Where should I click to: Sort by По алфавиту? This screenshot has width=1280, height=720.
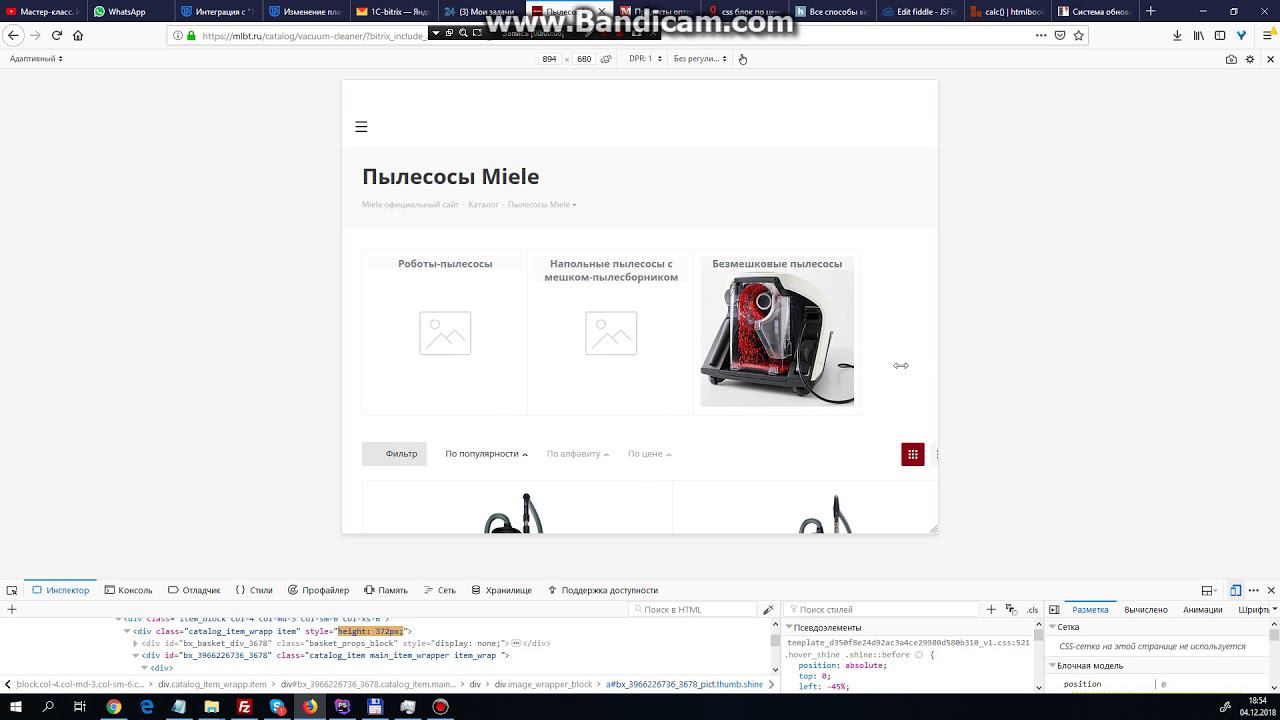(577, 454)
